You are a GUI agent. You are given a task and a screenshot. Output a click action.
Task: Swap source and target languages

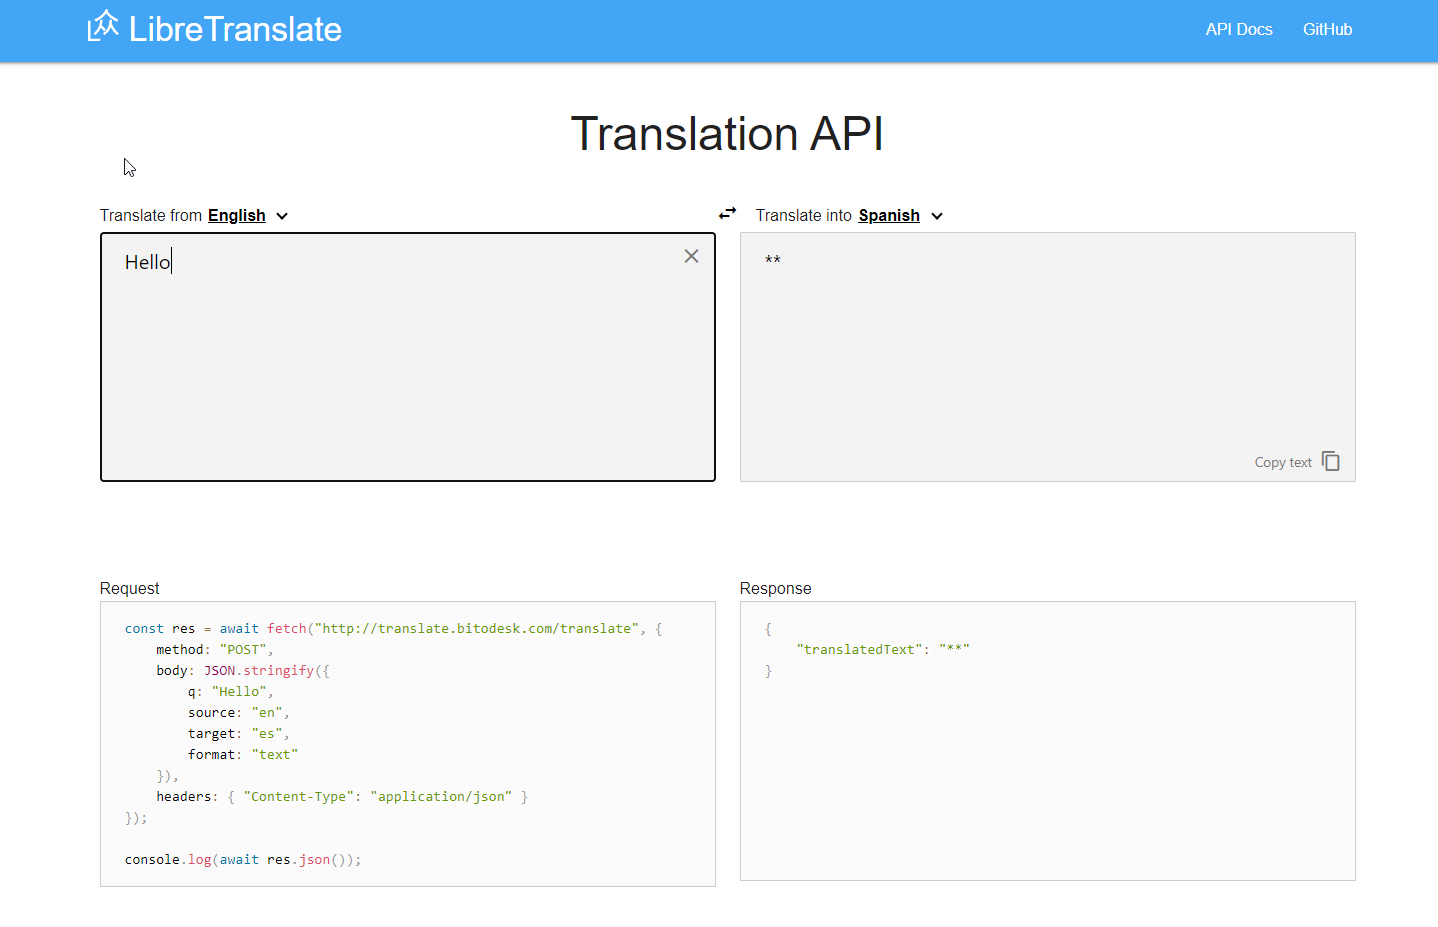click(x=727, y=213)
